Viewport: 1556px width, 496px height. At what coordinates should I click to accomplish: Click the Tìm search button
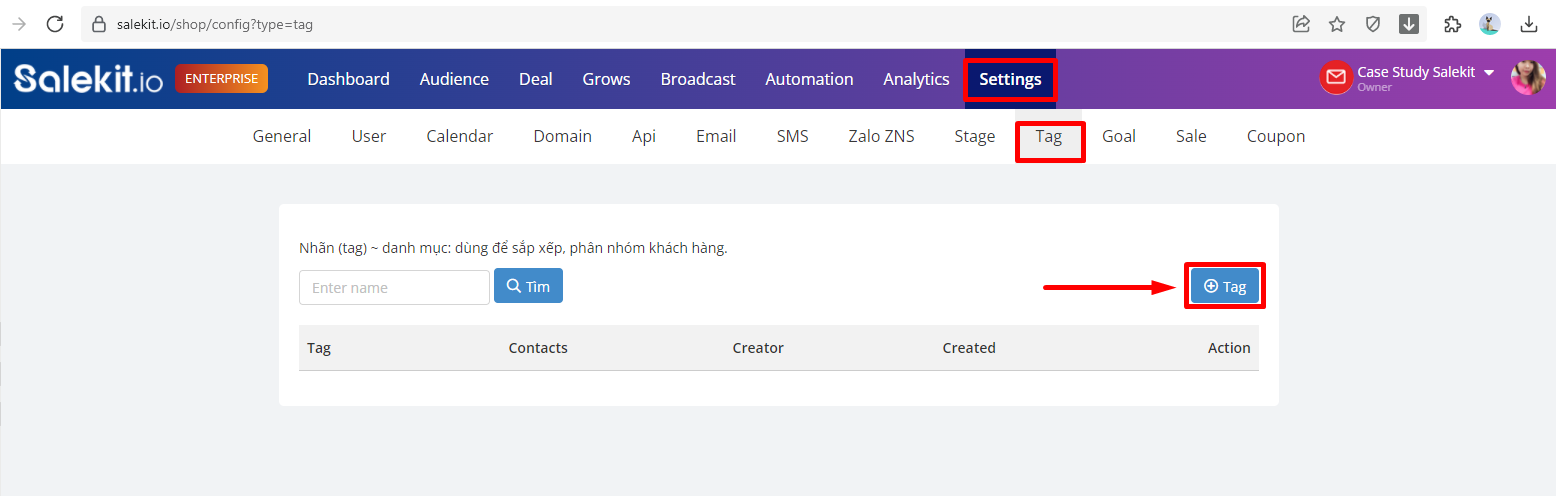(528, 286)
